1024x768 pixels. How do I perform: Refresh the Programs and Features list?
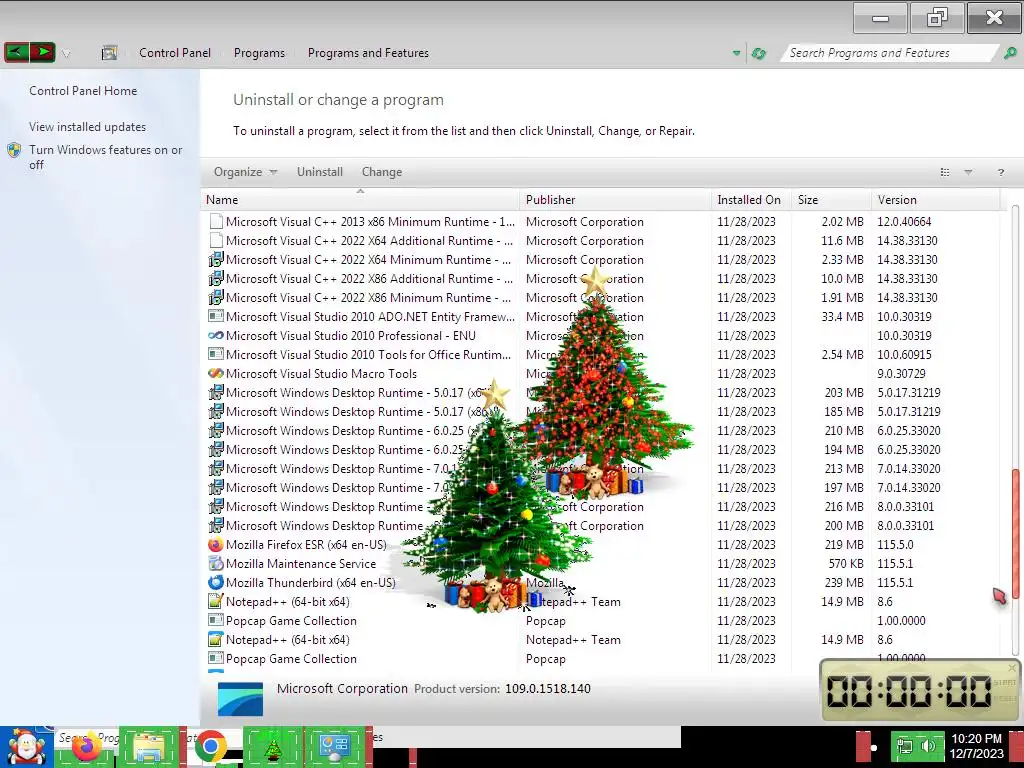tap(758, 53)
